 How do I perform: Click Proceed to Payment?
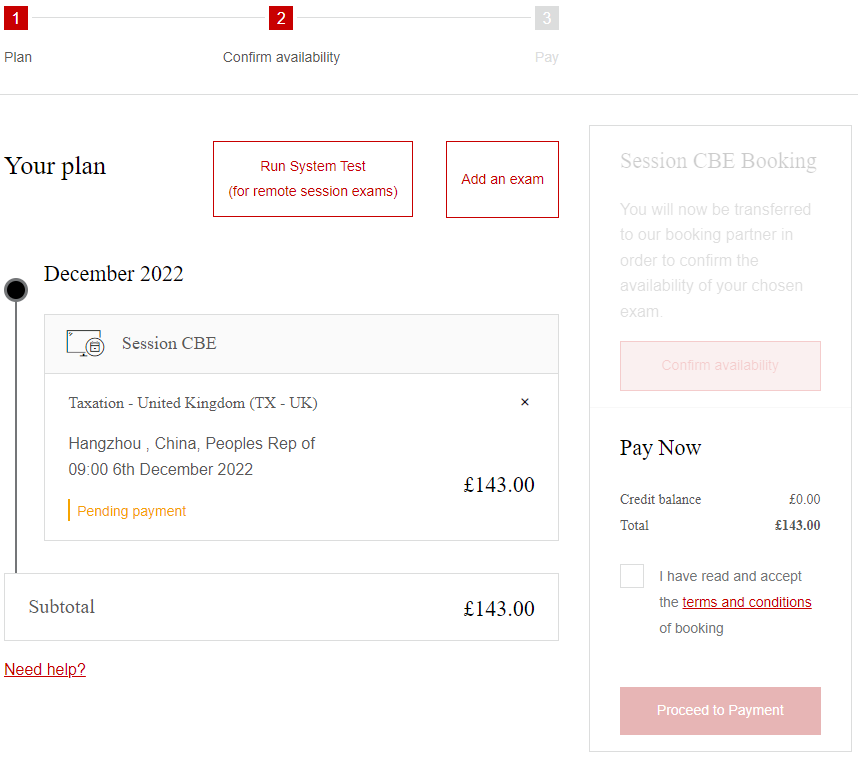pyautogui.click(x=720, y=711)
